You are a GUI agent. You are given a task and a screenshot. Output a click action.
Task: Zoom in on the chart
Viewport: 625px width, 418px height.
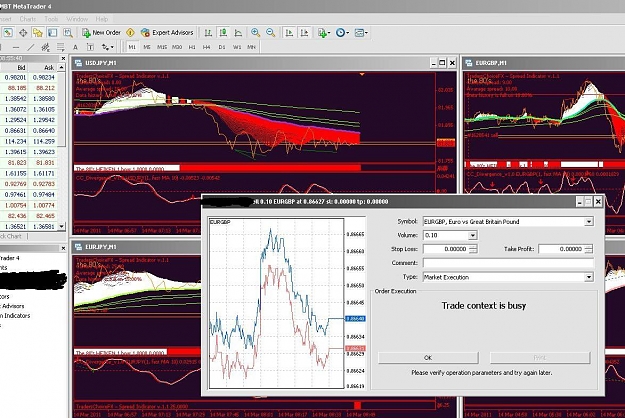click(256, 33)
